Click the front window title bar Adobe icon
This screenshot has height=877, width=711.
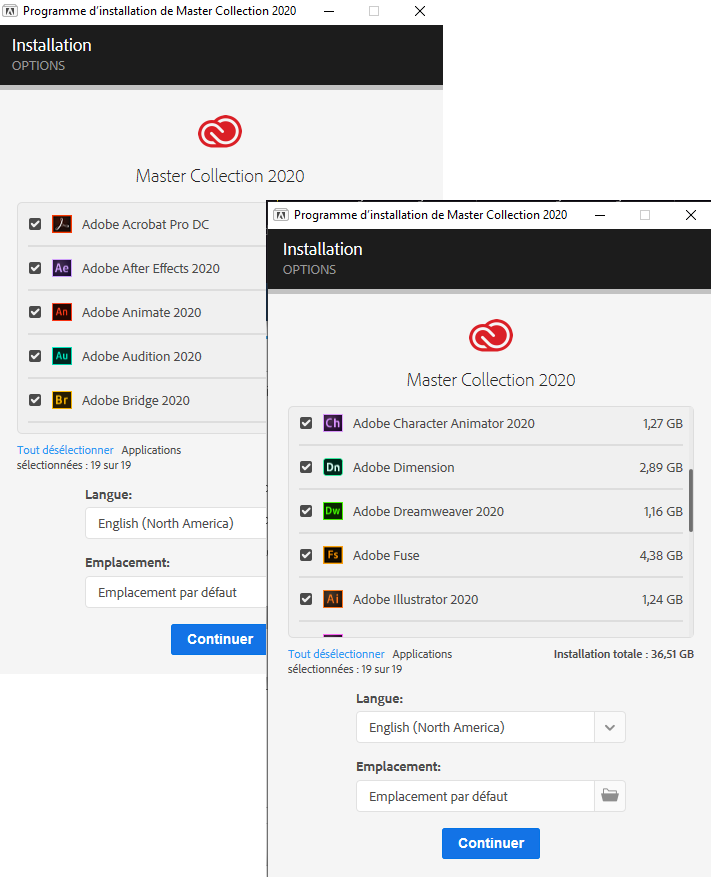[x=281, y=215]
